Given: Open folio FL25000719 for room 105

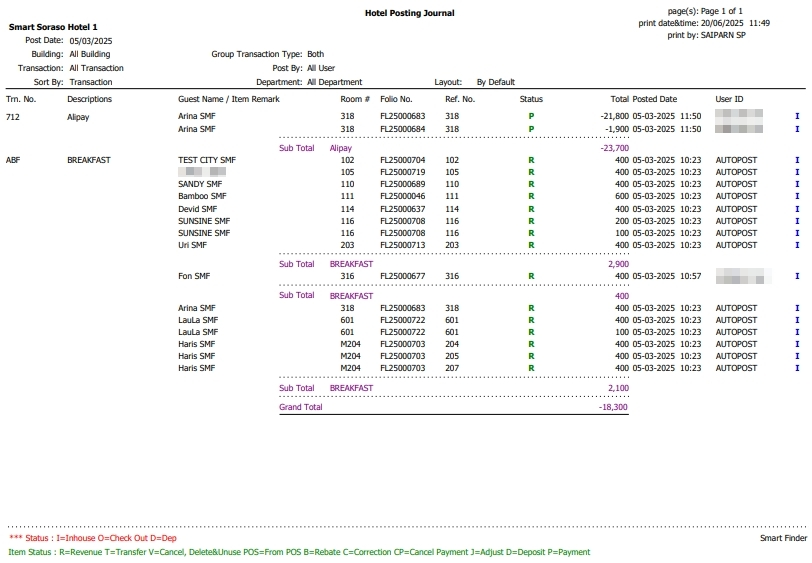Looking at the screenshot, I should point(402,172).
